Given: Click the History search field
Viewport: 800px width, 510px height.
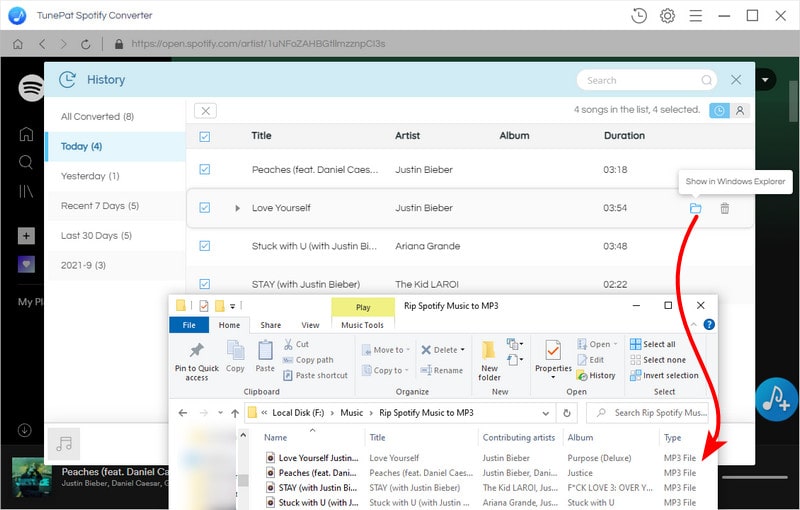Looking at the screenshot, I should 640,80.
